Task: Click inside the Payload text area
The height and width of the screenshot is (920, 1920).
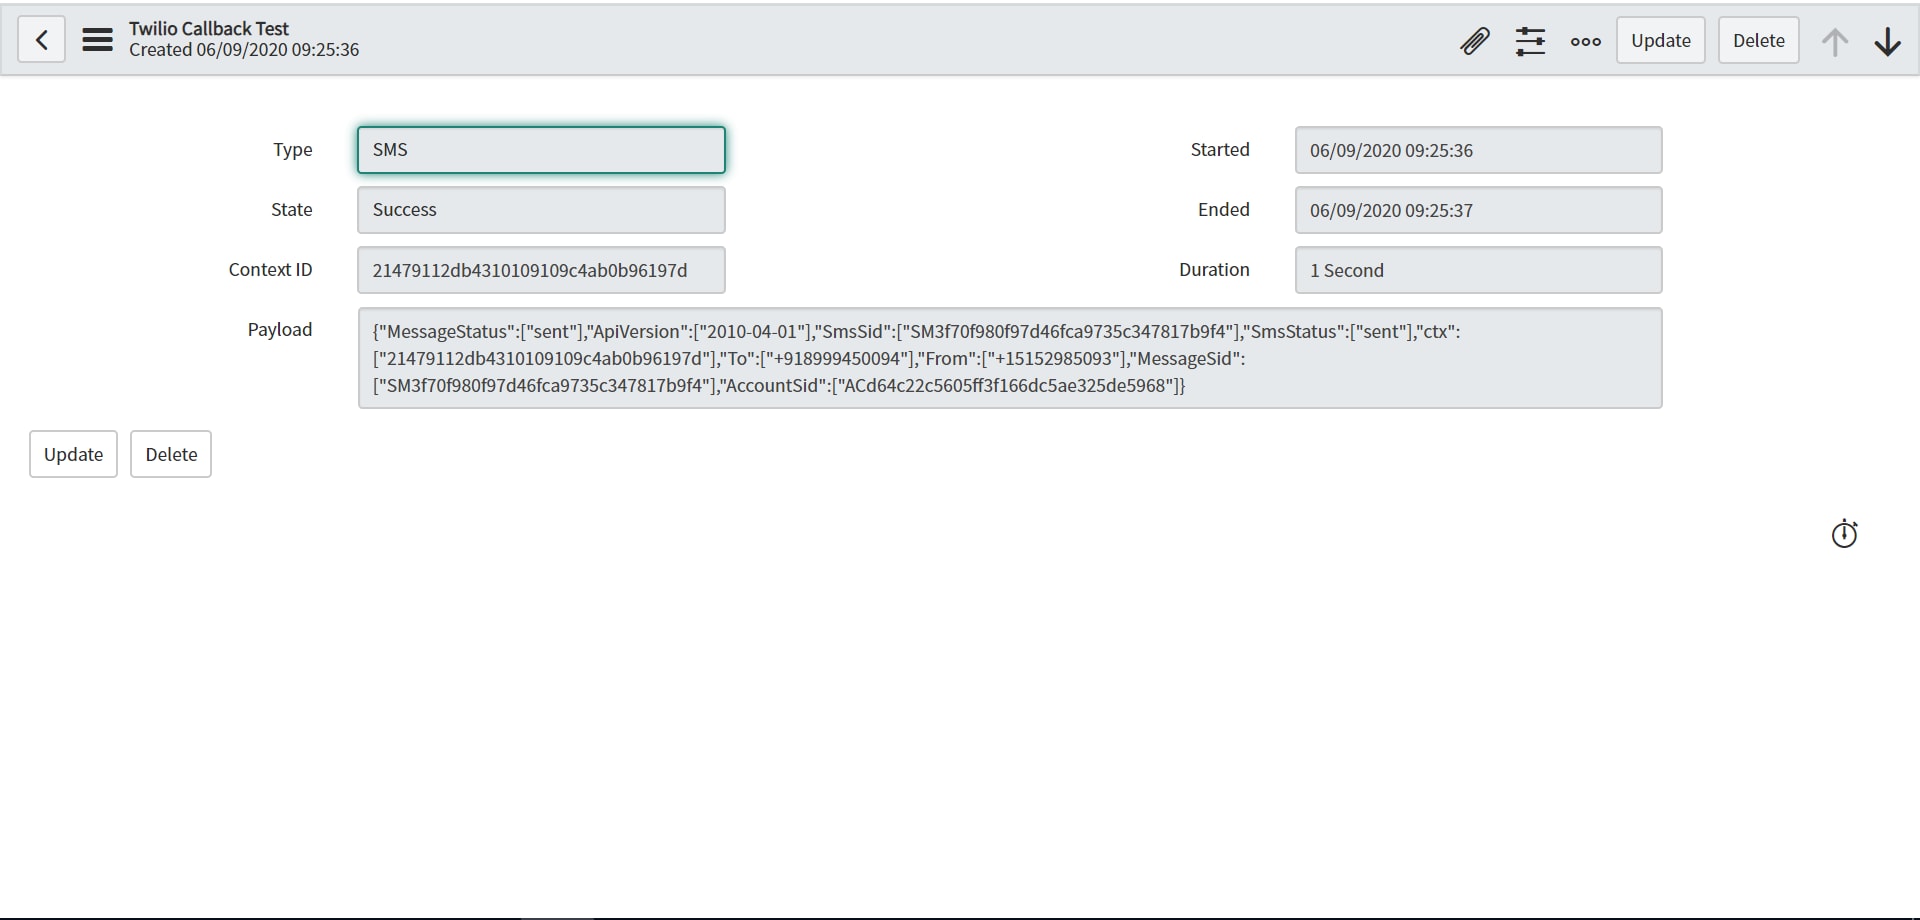Action: point(1010,358)
